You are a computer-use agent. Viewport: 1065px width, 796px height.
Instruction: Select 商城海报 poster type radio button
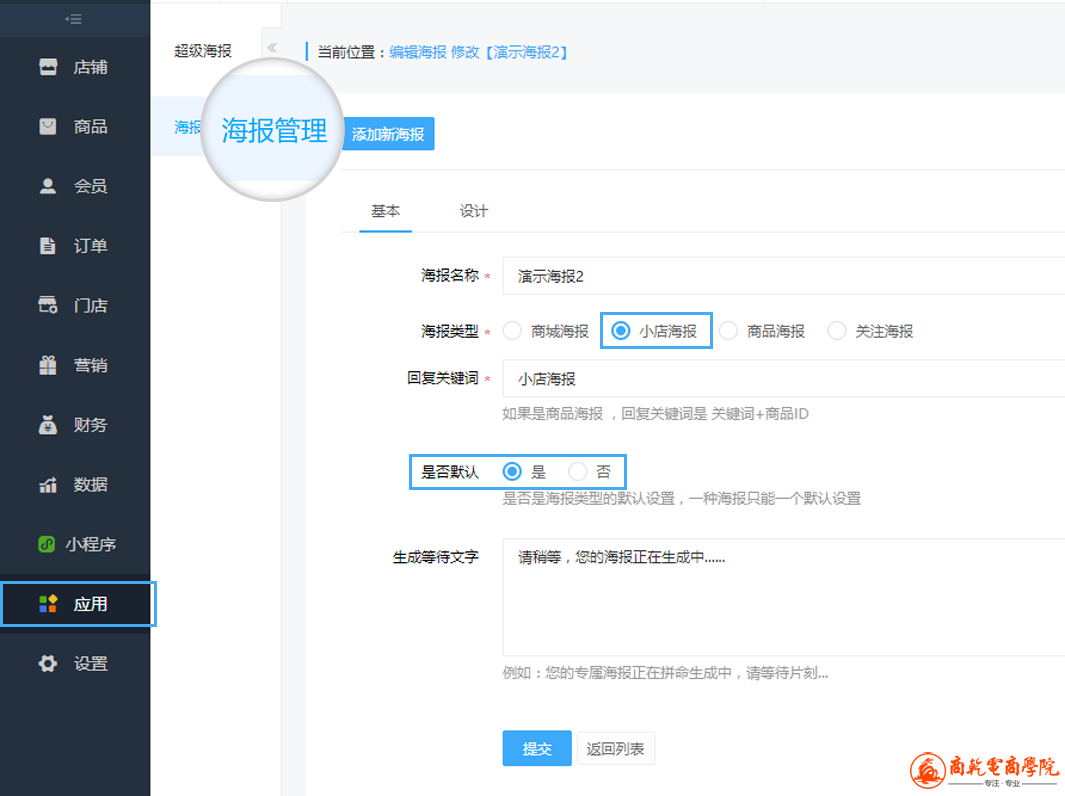point(513,331)
